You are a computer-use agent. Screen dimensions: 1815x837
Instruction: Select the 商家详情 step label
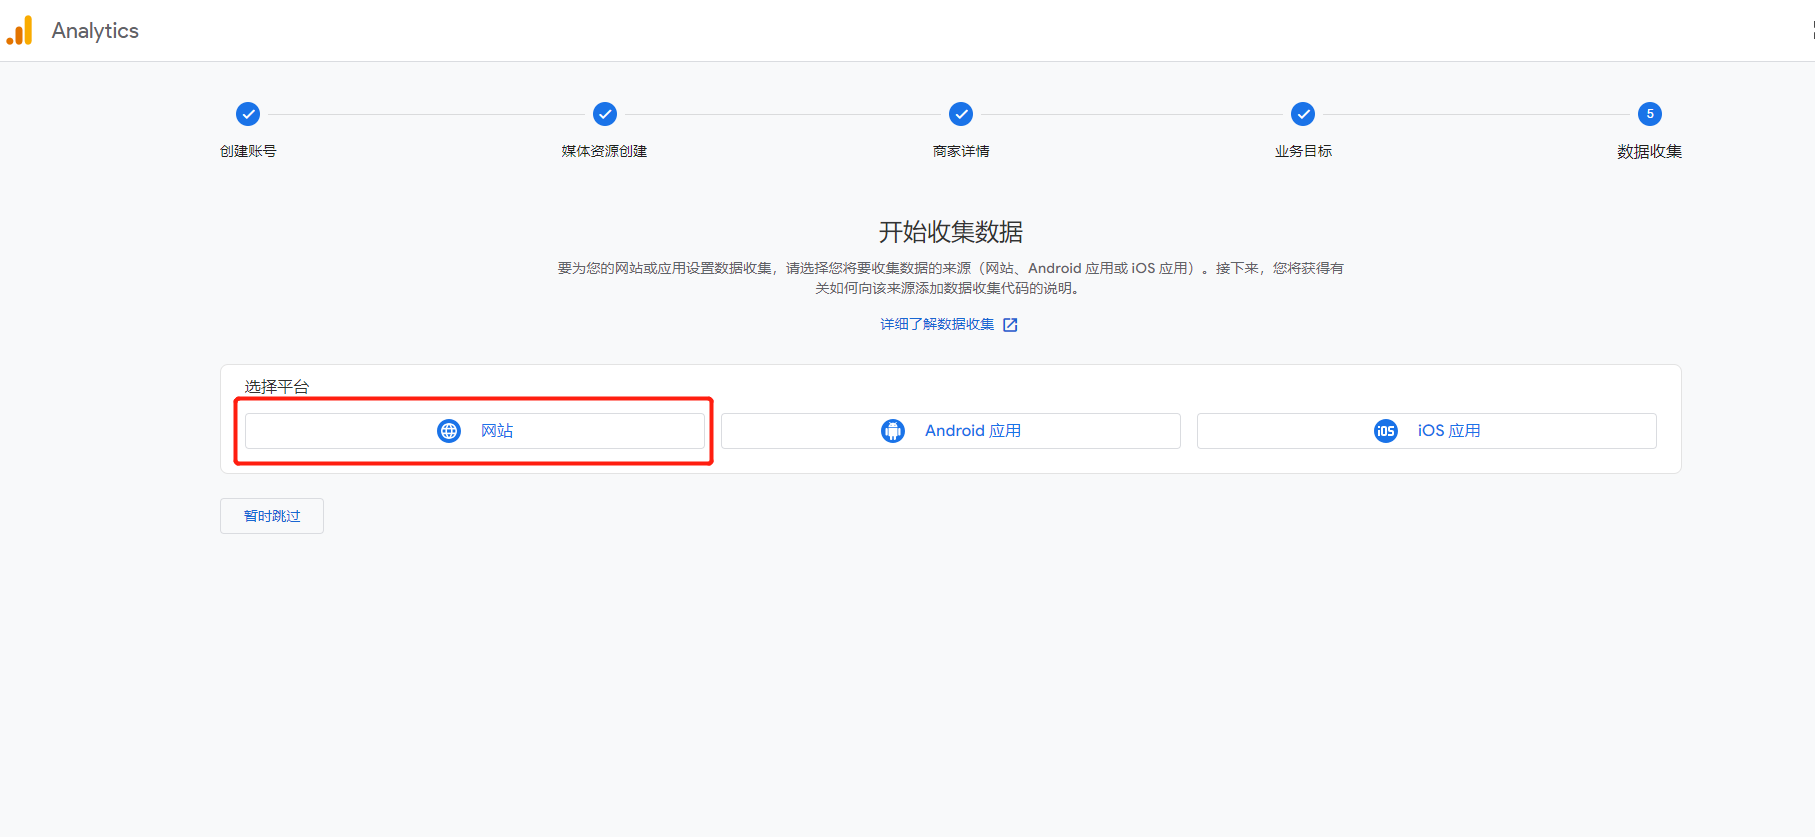click(x=961, y=151)
